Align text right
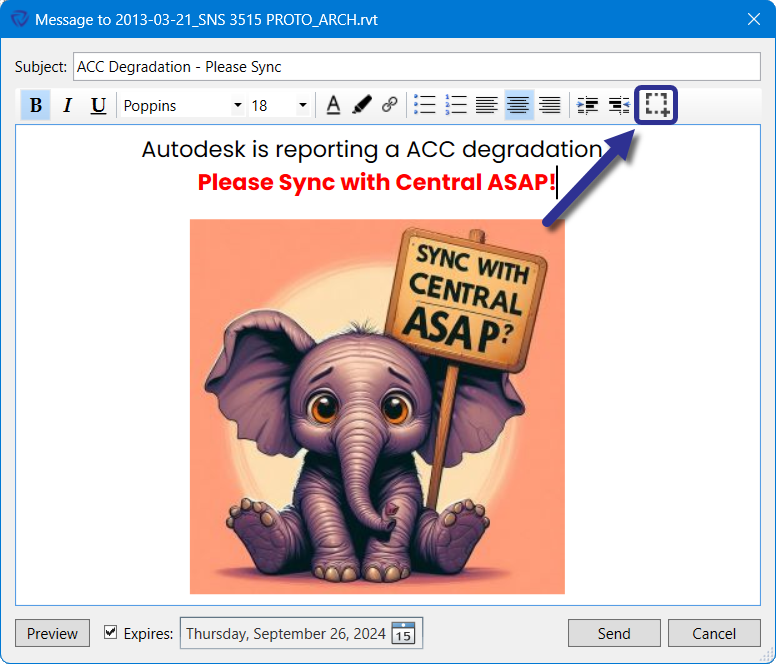The width and height of the screenshot is (776, 664). (x=550, y=105)
